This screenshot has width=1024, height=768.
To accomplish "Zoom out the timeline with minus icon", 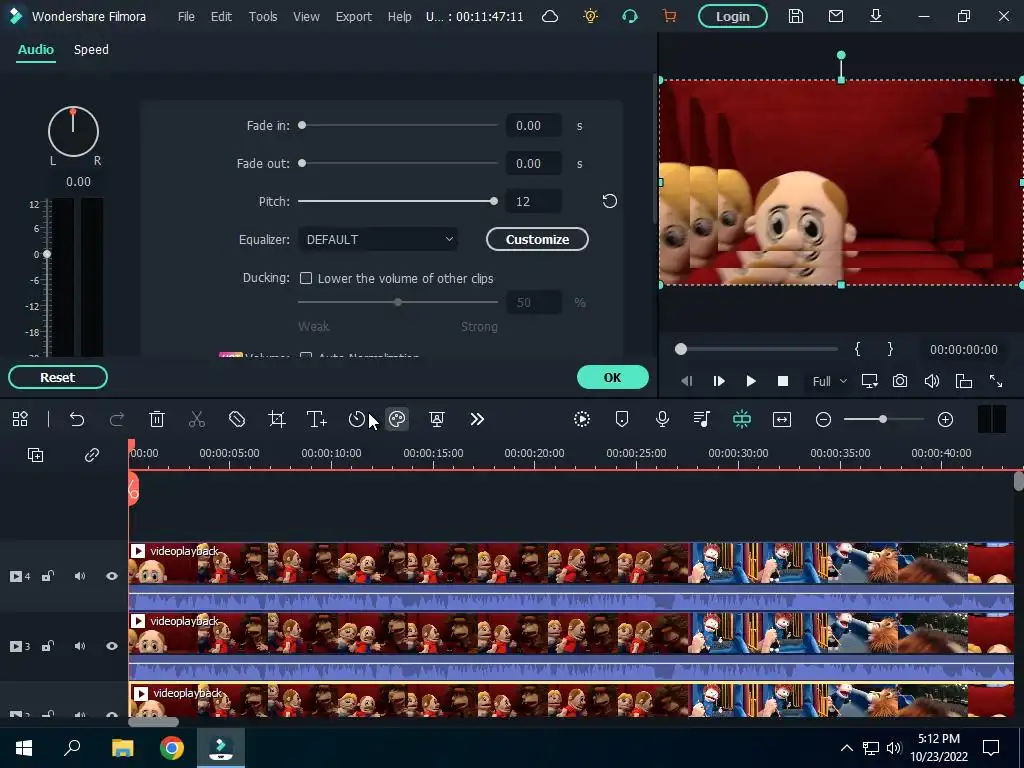I will pos(824,419).
